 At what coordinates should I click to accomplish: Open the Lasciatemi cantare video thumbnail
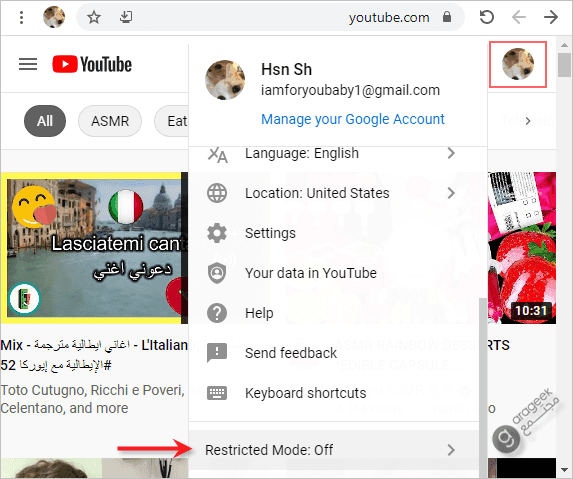click(94, 248)
